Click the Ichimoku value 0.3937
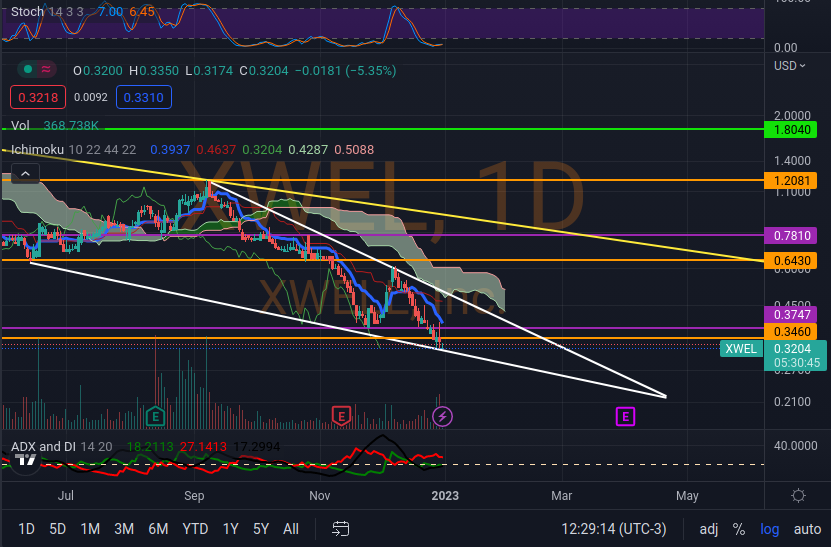Viewport: 831px width, 547px height. [170, 149]
